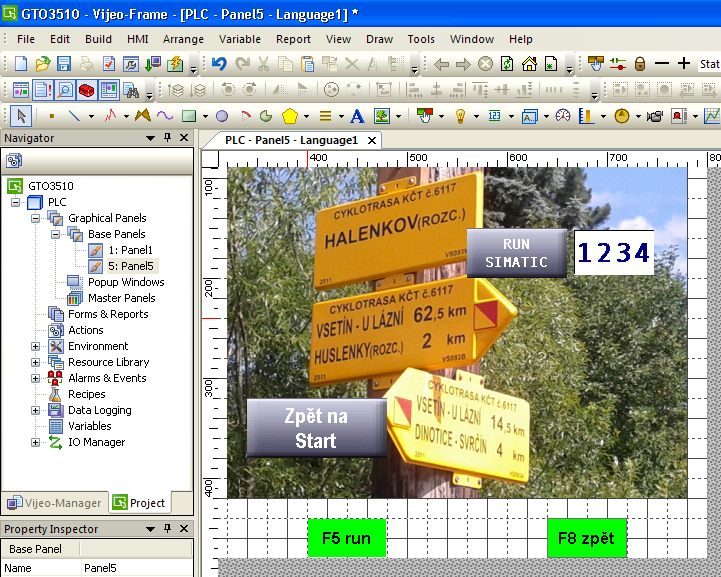Viewport: 721px width, 577px height.
Task: Toggle the Property Inspector toolbar button
Action: click(43, 90)
